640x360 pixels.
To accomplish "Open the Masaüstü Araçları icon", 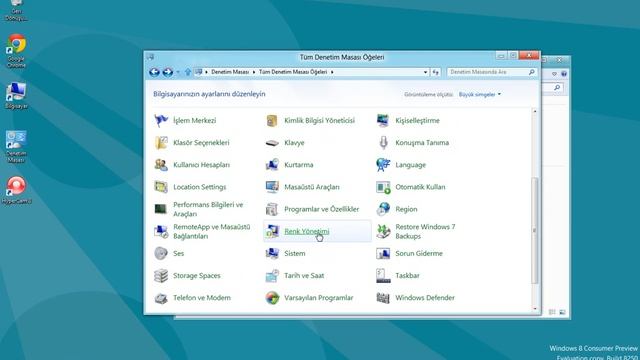I will point(272,187).
